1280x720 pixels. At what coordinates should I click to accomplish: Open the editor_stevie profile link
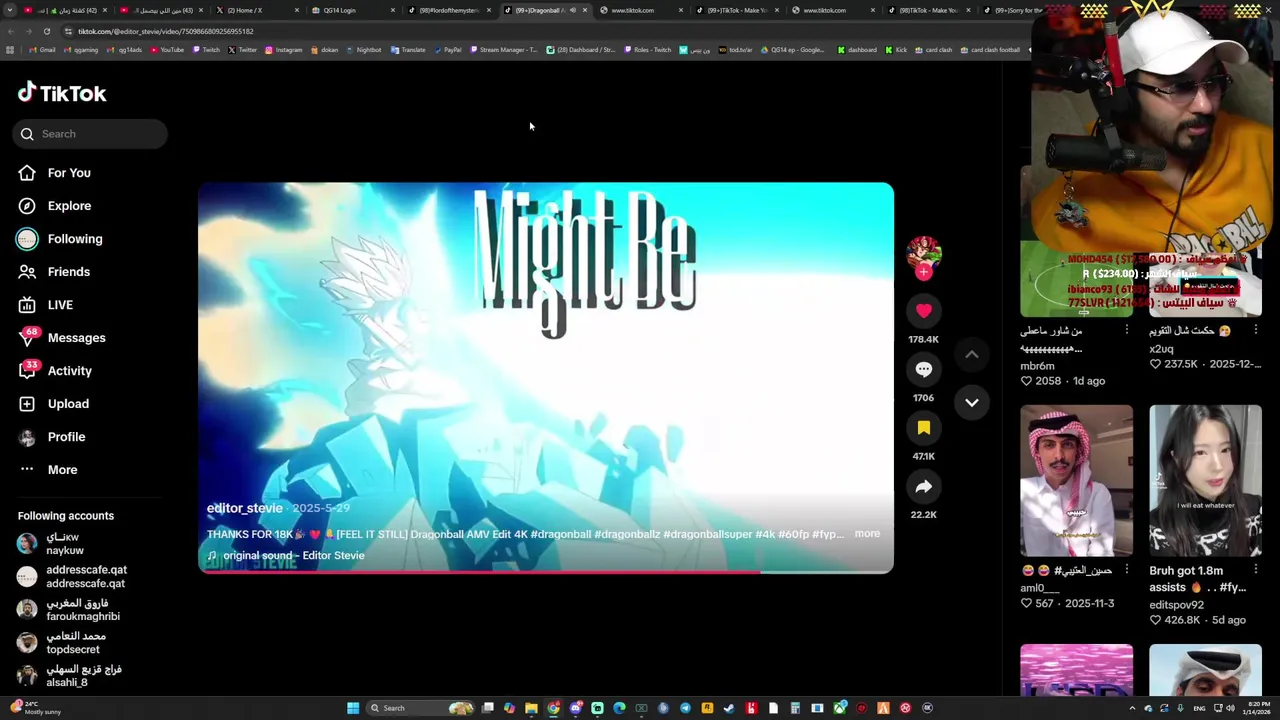pos(244,508)
